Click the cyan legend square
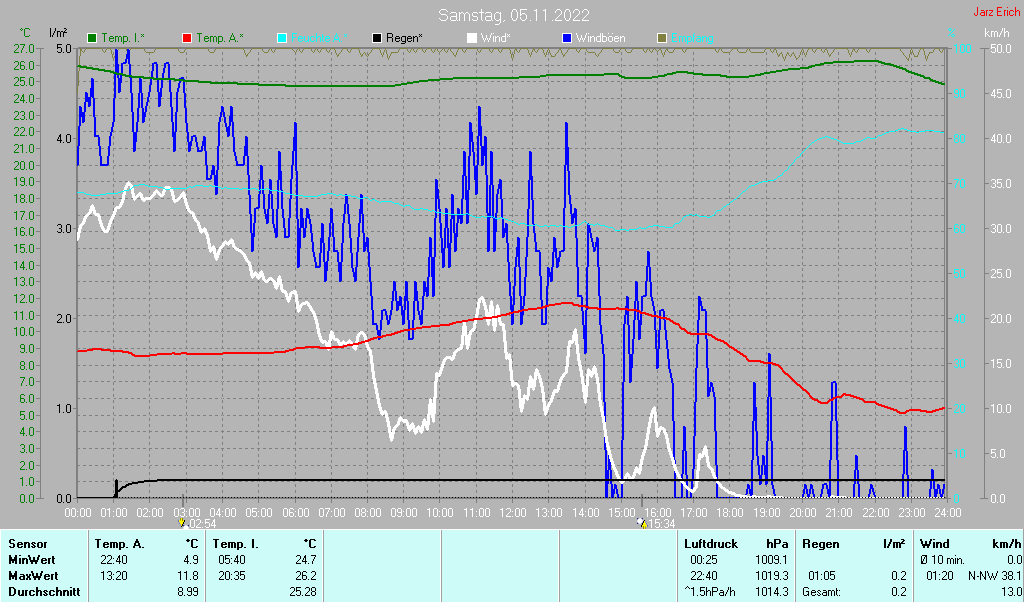This screenshot has width=1024, height=602. pyautogui.click(x=282, y=38)
